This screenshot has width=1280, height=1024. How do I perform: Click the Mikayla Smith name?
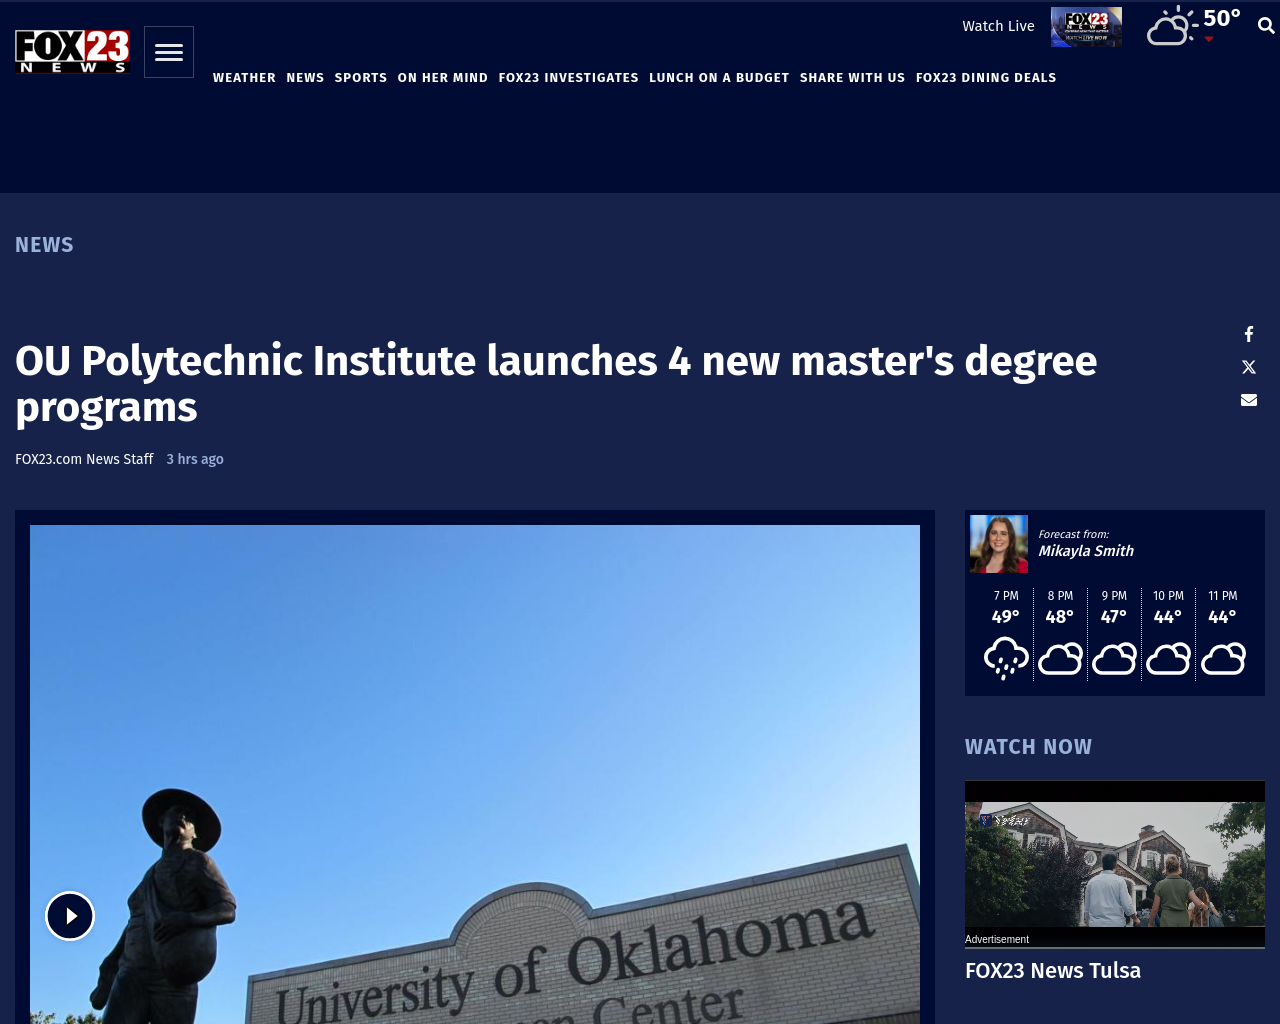click(1086, 551)
